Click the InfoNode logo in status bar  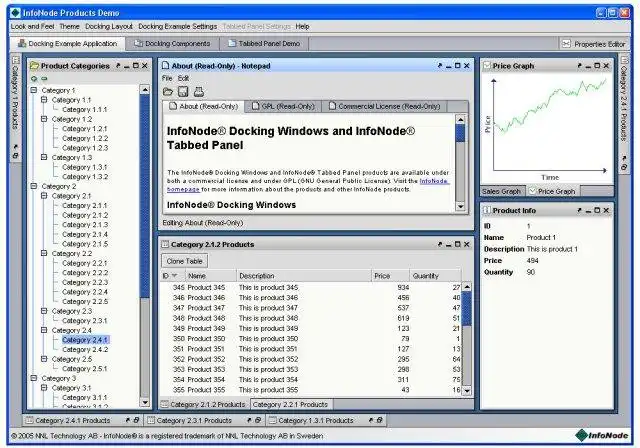(602, 435)
